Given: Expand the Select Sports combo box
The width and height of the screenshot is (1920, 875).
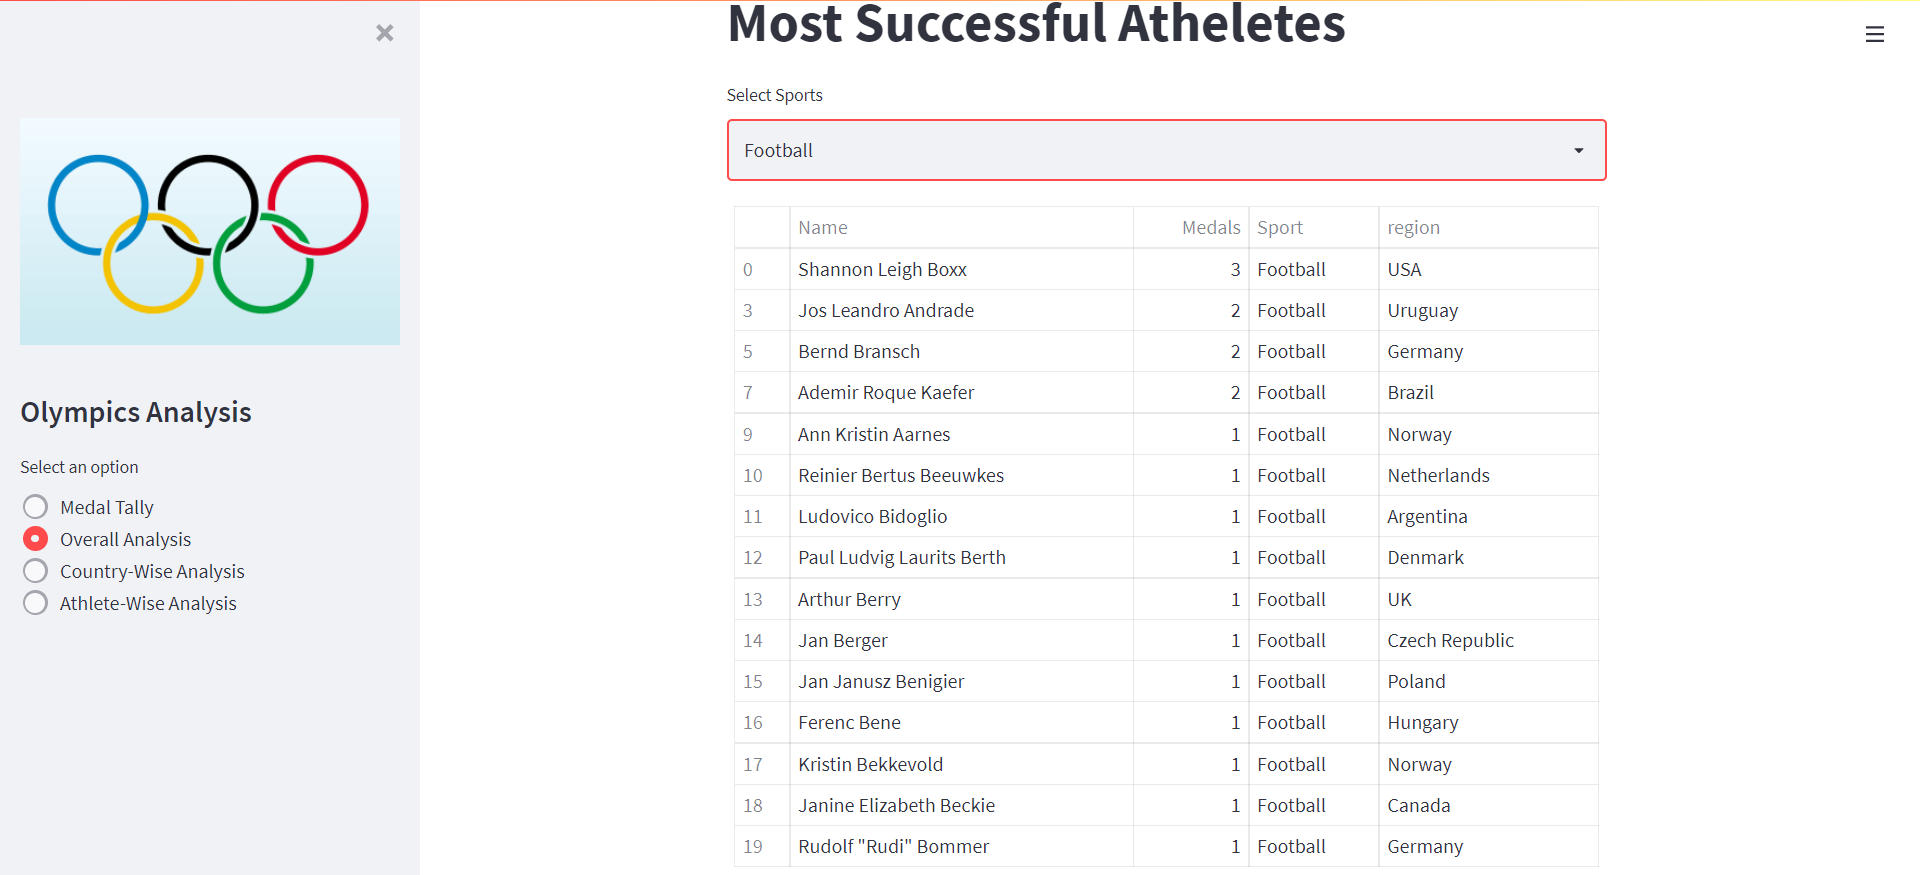Looking at the screenshot, I should pos(1166,150).
